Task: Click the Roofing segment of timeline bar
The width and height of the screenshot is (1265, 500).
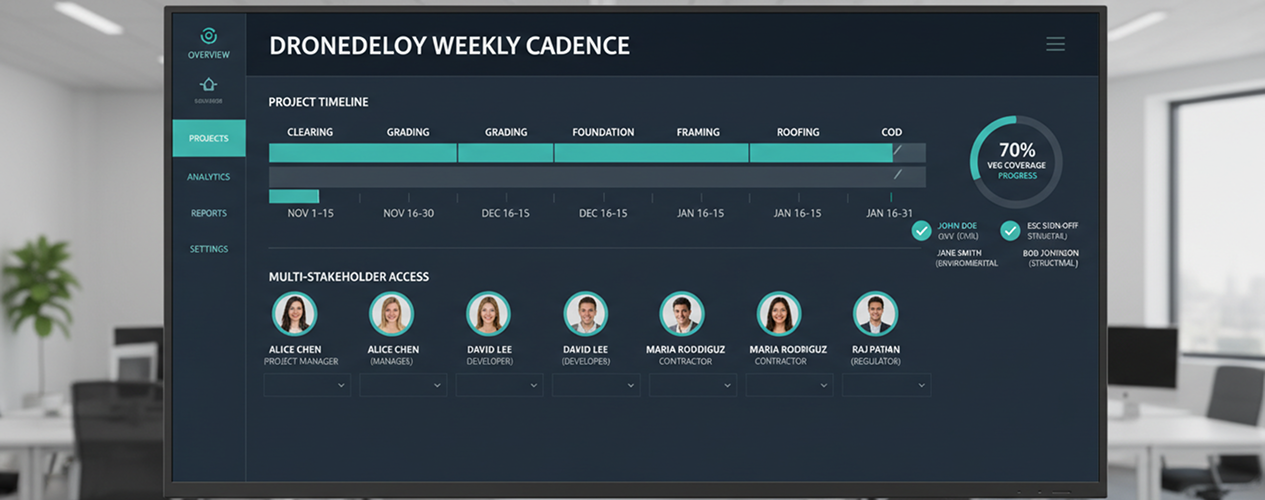Action: [x=821, y=153]
